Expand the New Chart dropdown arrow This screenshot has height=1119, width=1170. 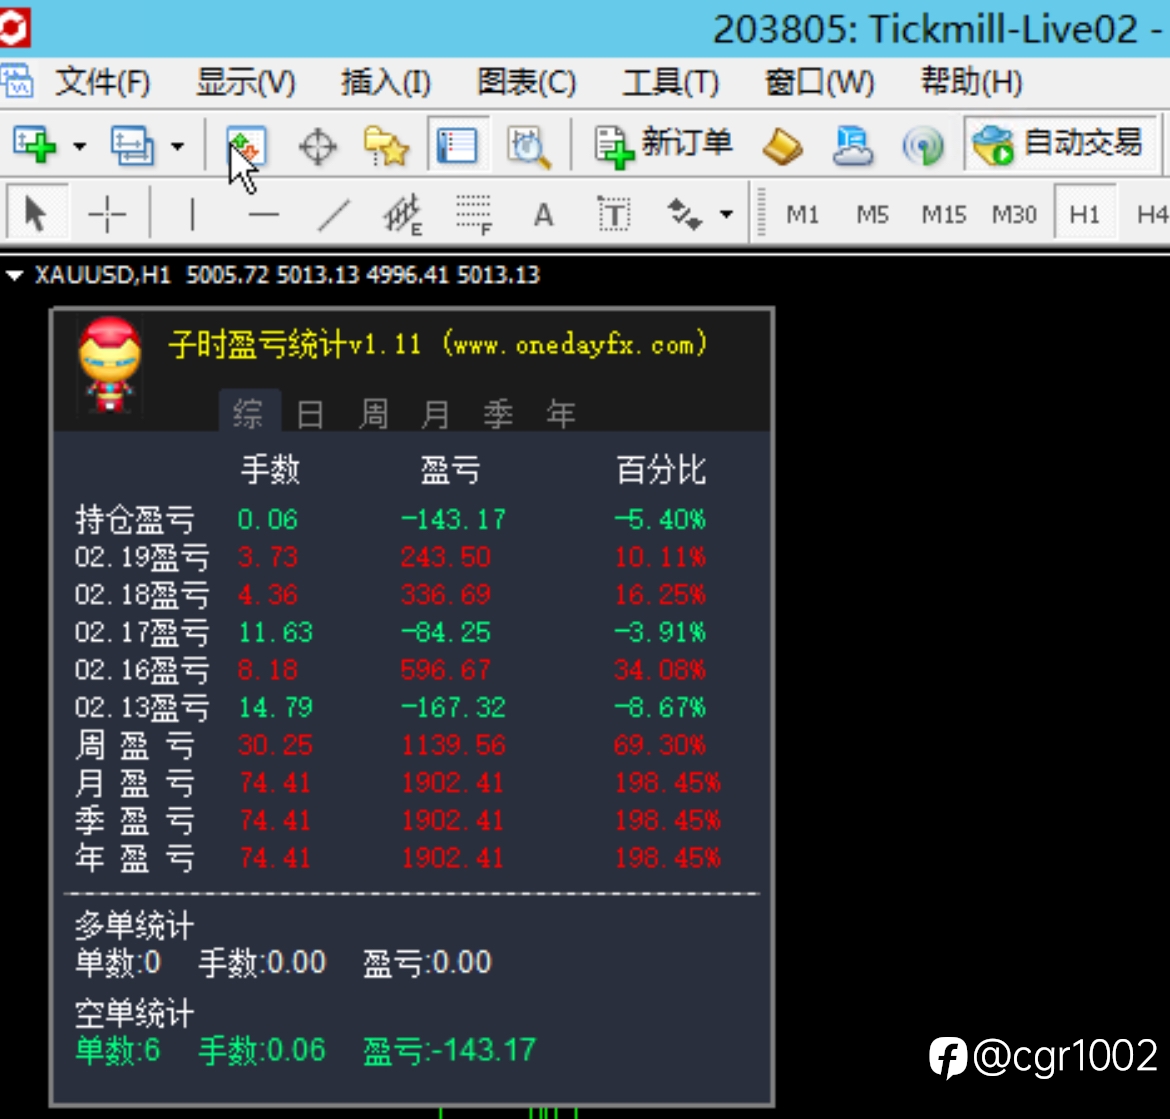tap(79, 146)
